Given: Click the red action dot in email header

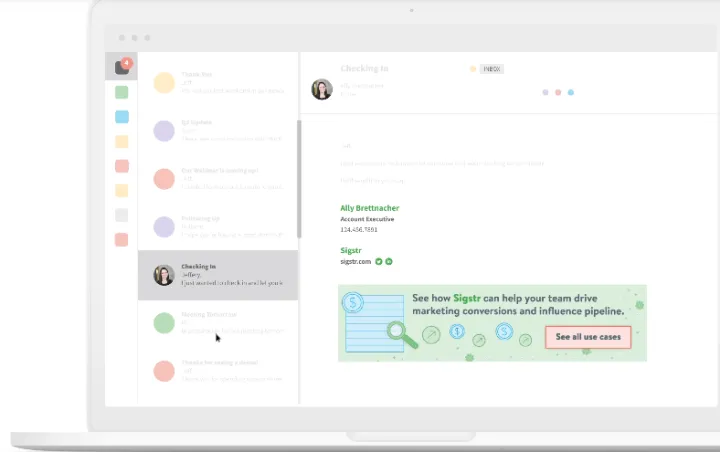Looking at the screenshot, I should coord(558,92).
